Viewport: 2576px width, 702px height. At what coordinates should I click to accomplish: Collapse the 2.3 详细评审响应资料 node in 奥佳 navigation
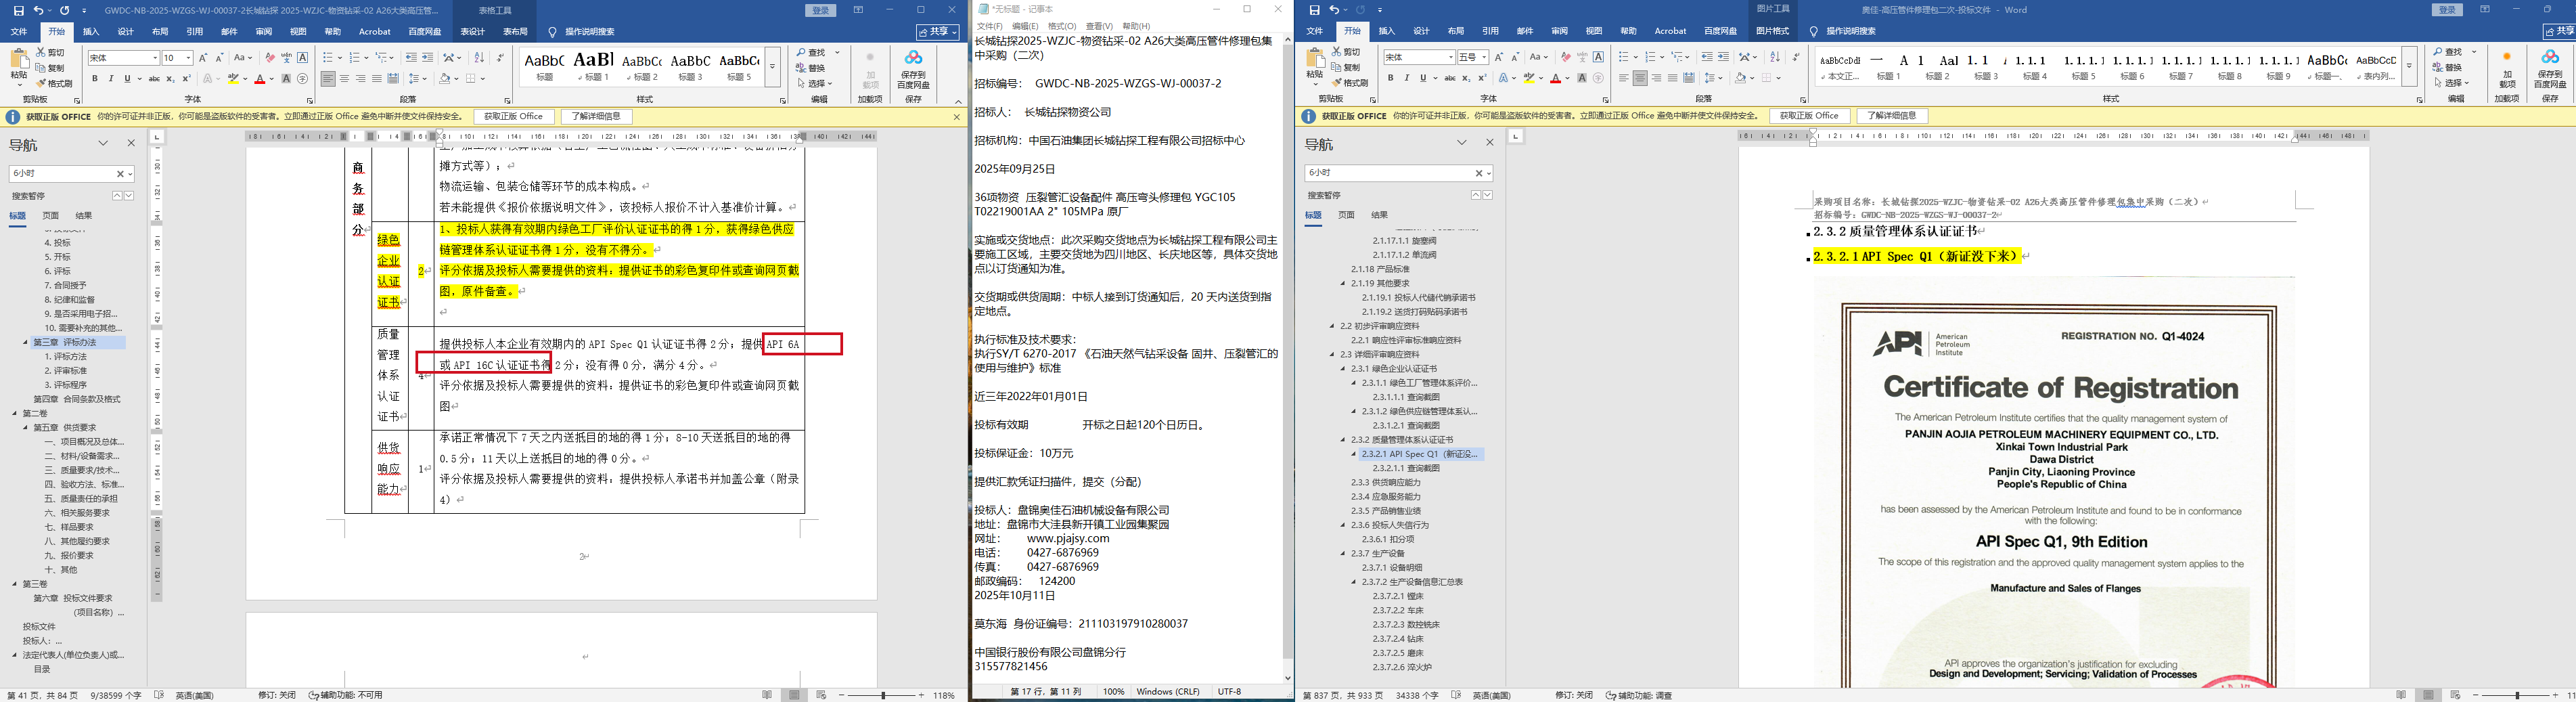(1333, 354)
